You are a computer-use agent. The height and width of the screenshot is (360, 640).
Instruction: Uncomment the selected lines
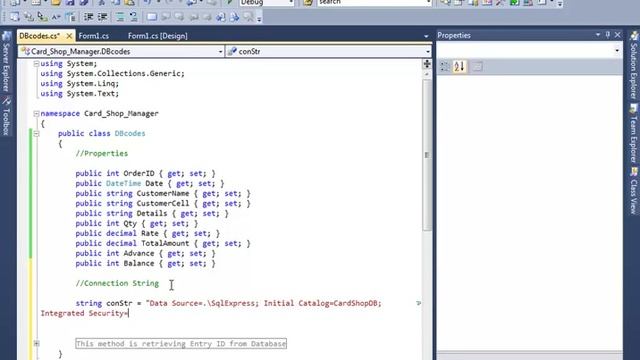coord(133,17)
